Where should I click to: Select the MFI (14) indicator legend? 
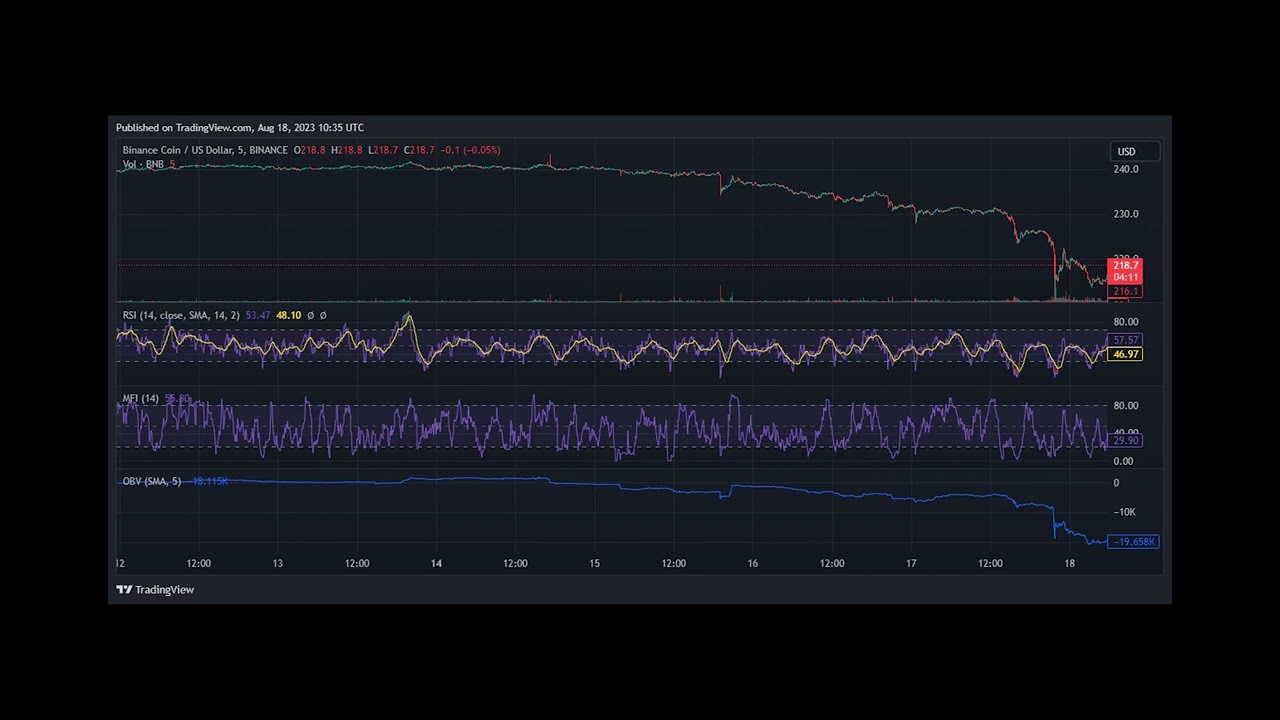tap(141, 399)
